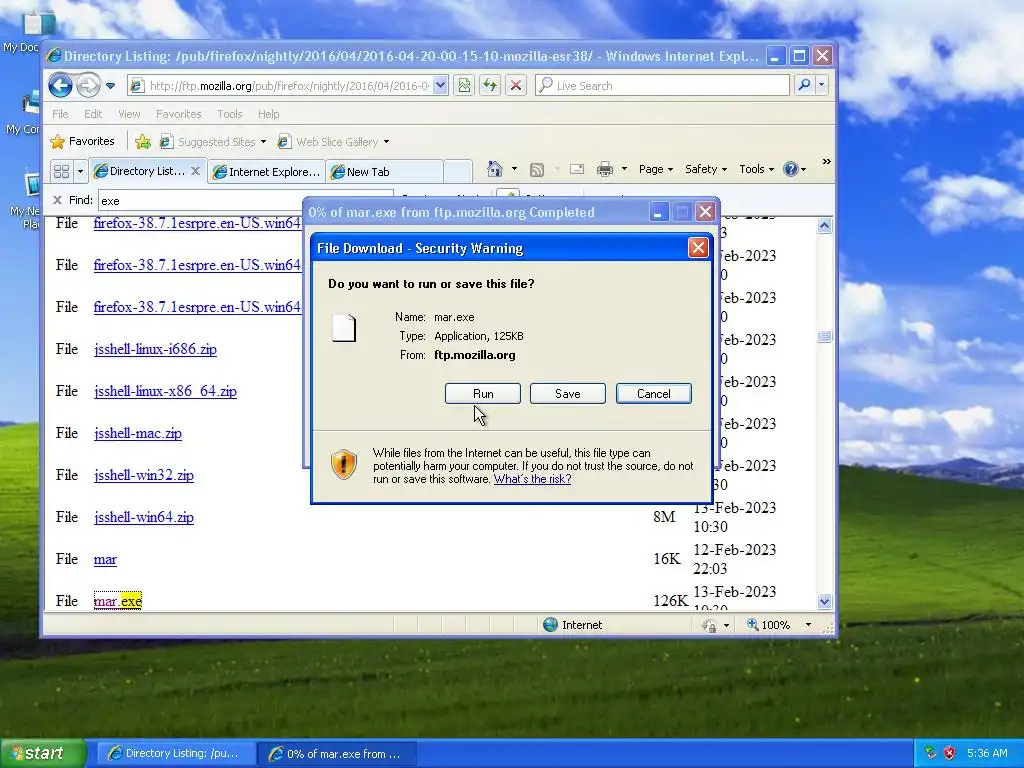Click the Quick Tabs grid icon
This screenshot has width=1024, height=768.
(x=61, y=172)
